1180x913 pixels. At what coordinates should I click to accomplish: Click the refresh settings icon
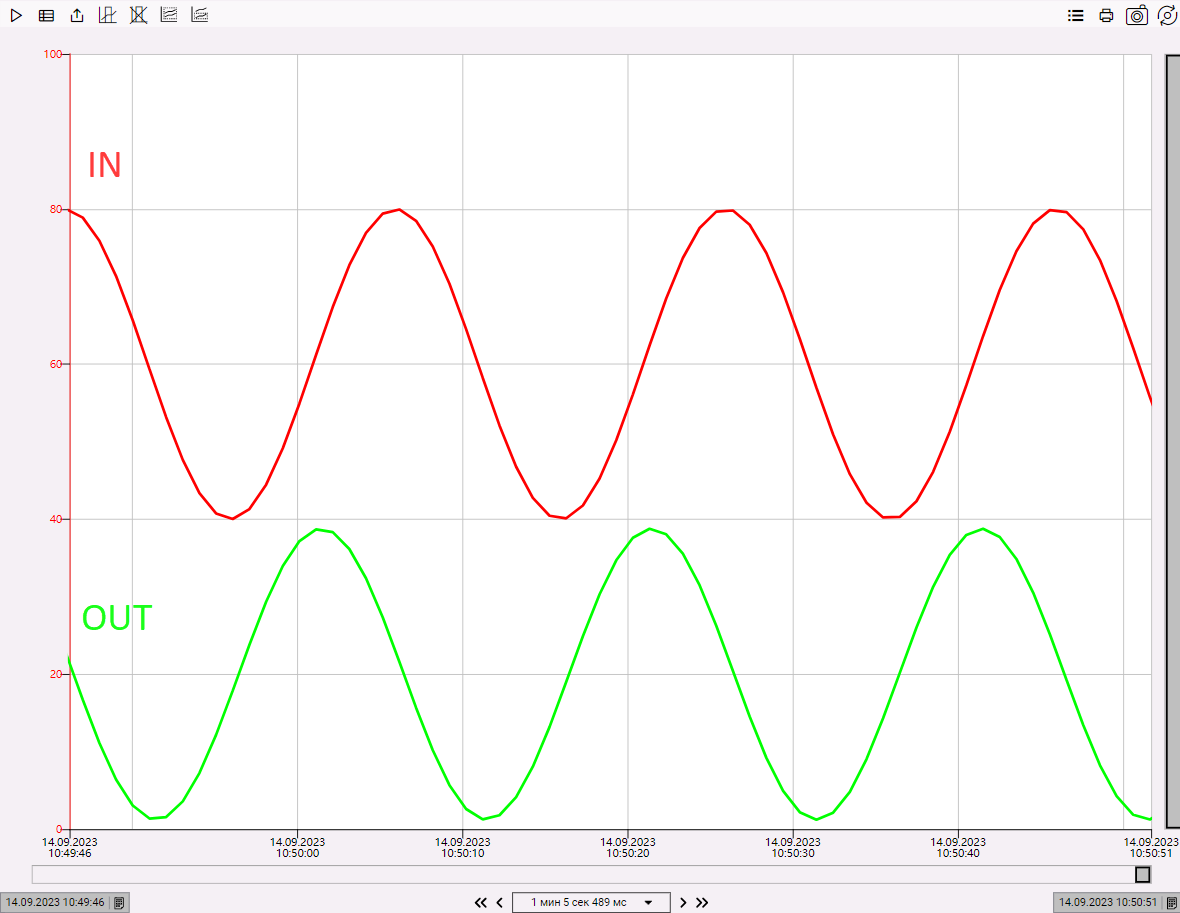point(1167,15)
